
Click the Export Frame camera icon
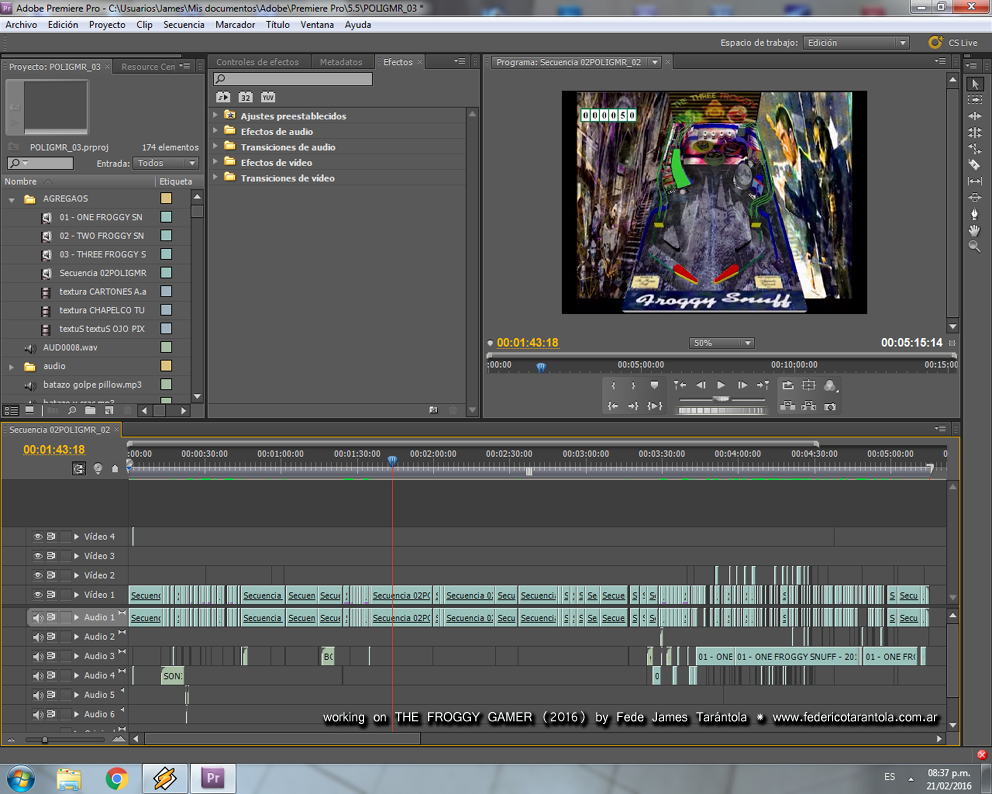830,406
